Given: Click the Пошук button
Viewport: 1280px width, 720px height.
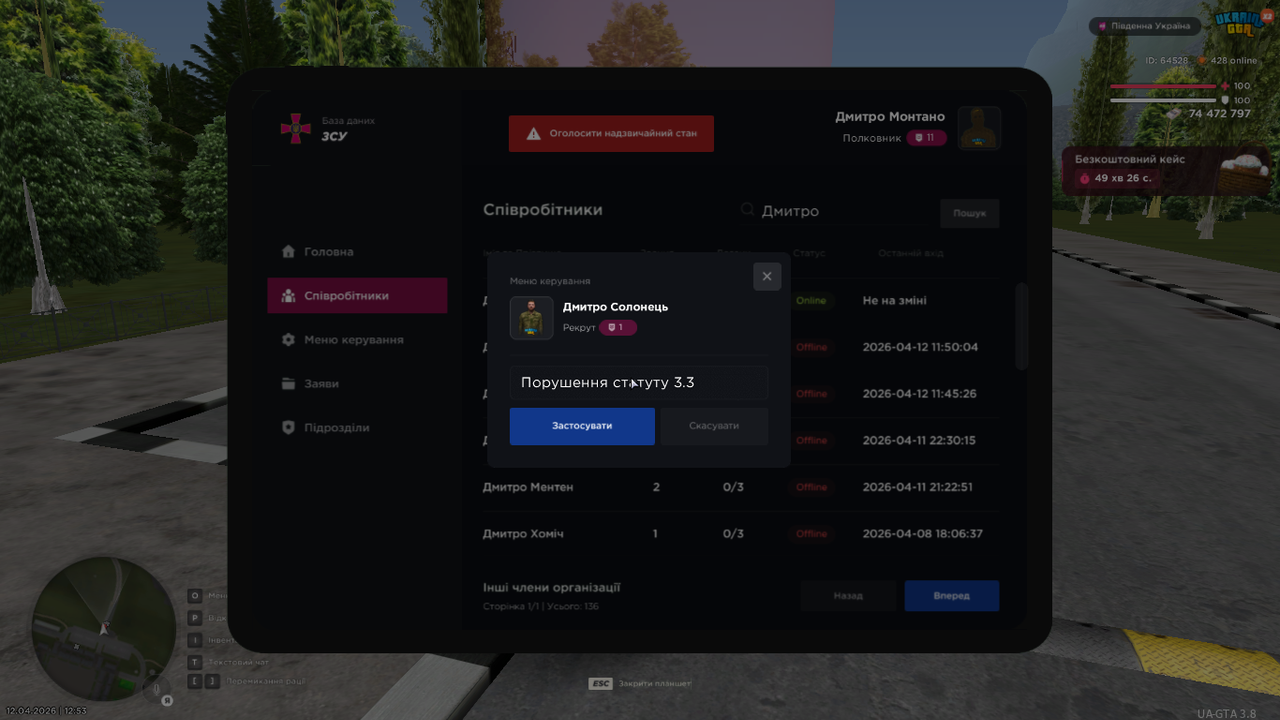Looking at the screenshot, I should click(969, 213).
